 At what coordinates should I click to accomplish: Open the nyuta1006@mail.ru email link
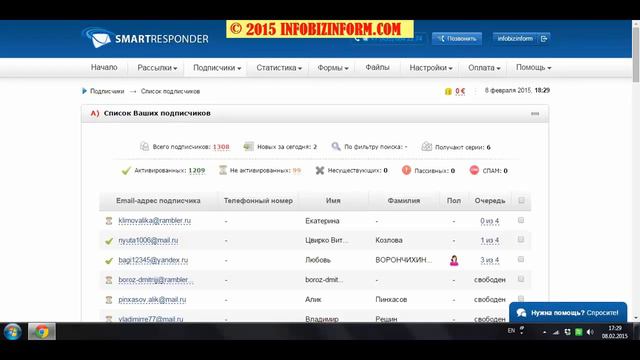148,240
